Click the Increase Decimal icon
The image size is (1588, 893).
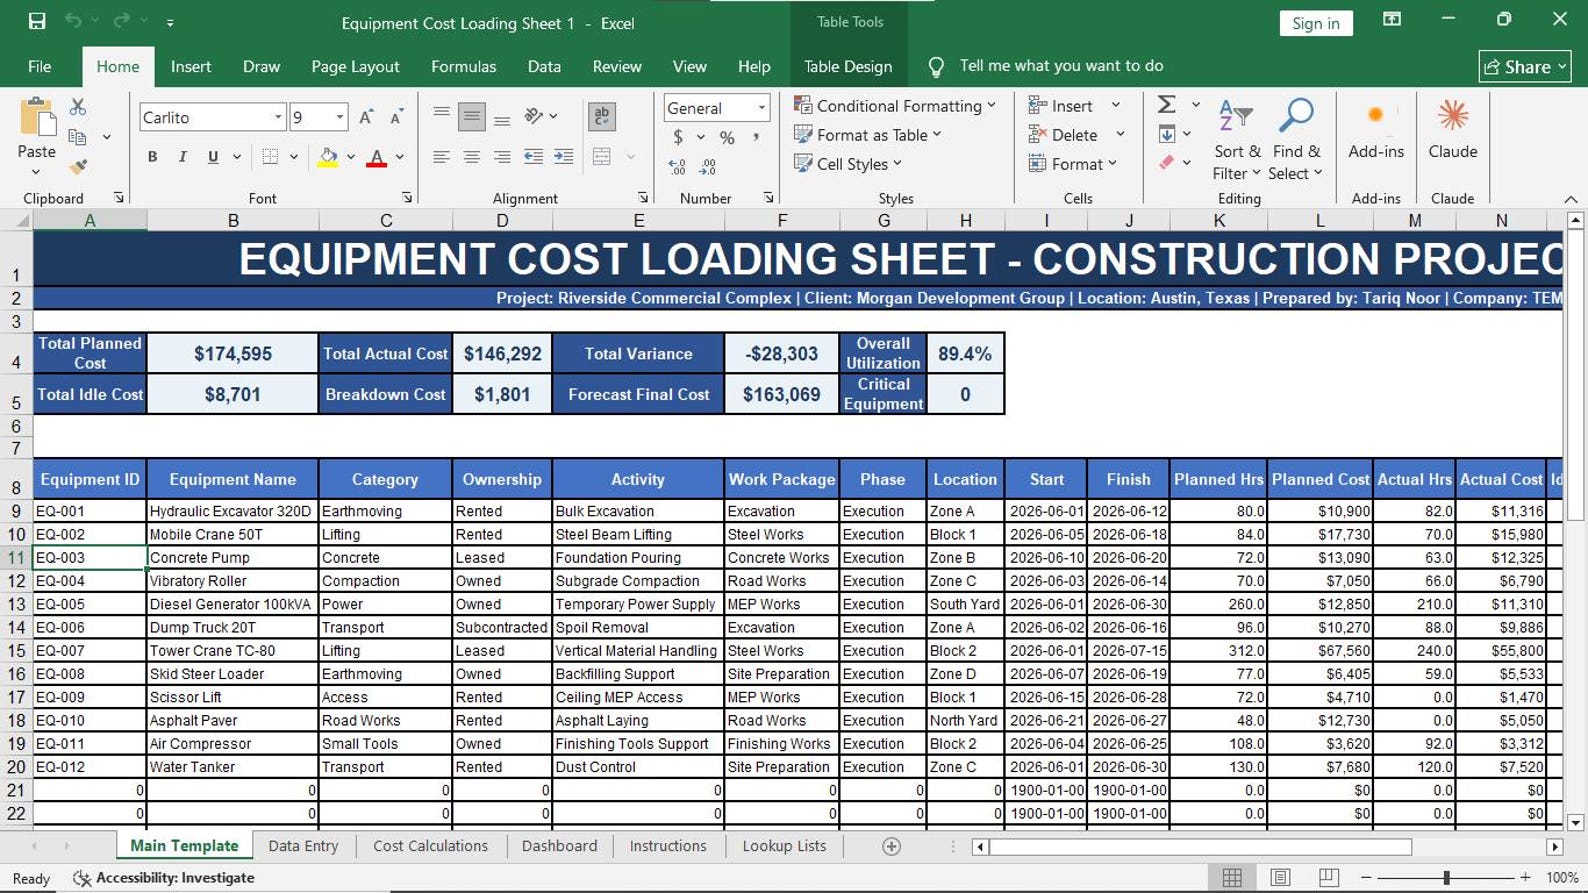click(x=677, y=167)
